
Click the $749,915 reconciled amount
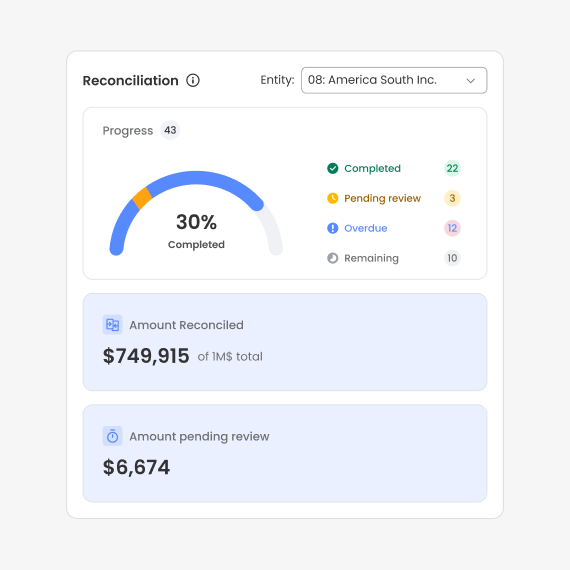[x=146, y=356]
